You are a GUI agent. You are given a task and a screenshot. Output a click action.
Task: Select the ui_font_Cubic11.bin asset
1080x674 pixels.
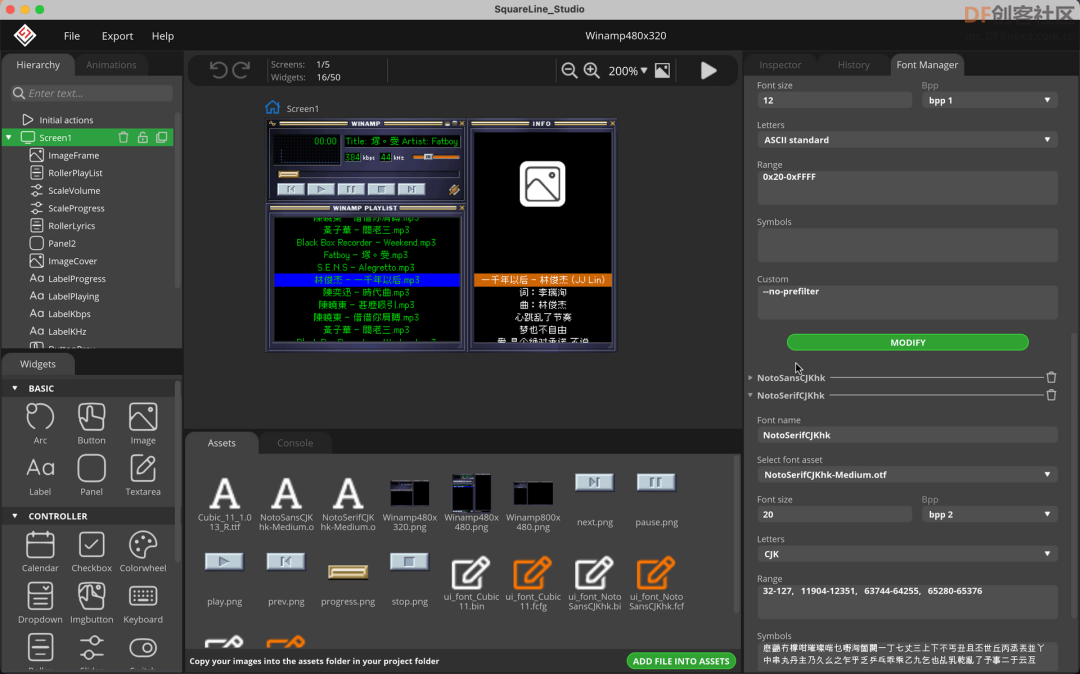[471, 582]
